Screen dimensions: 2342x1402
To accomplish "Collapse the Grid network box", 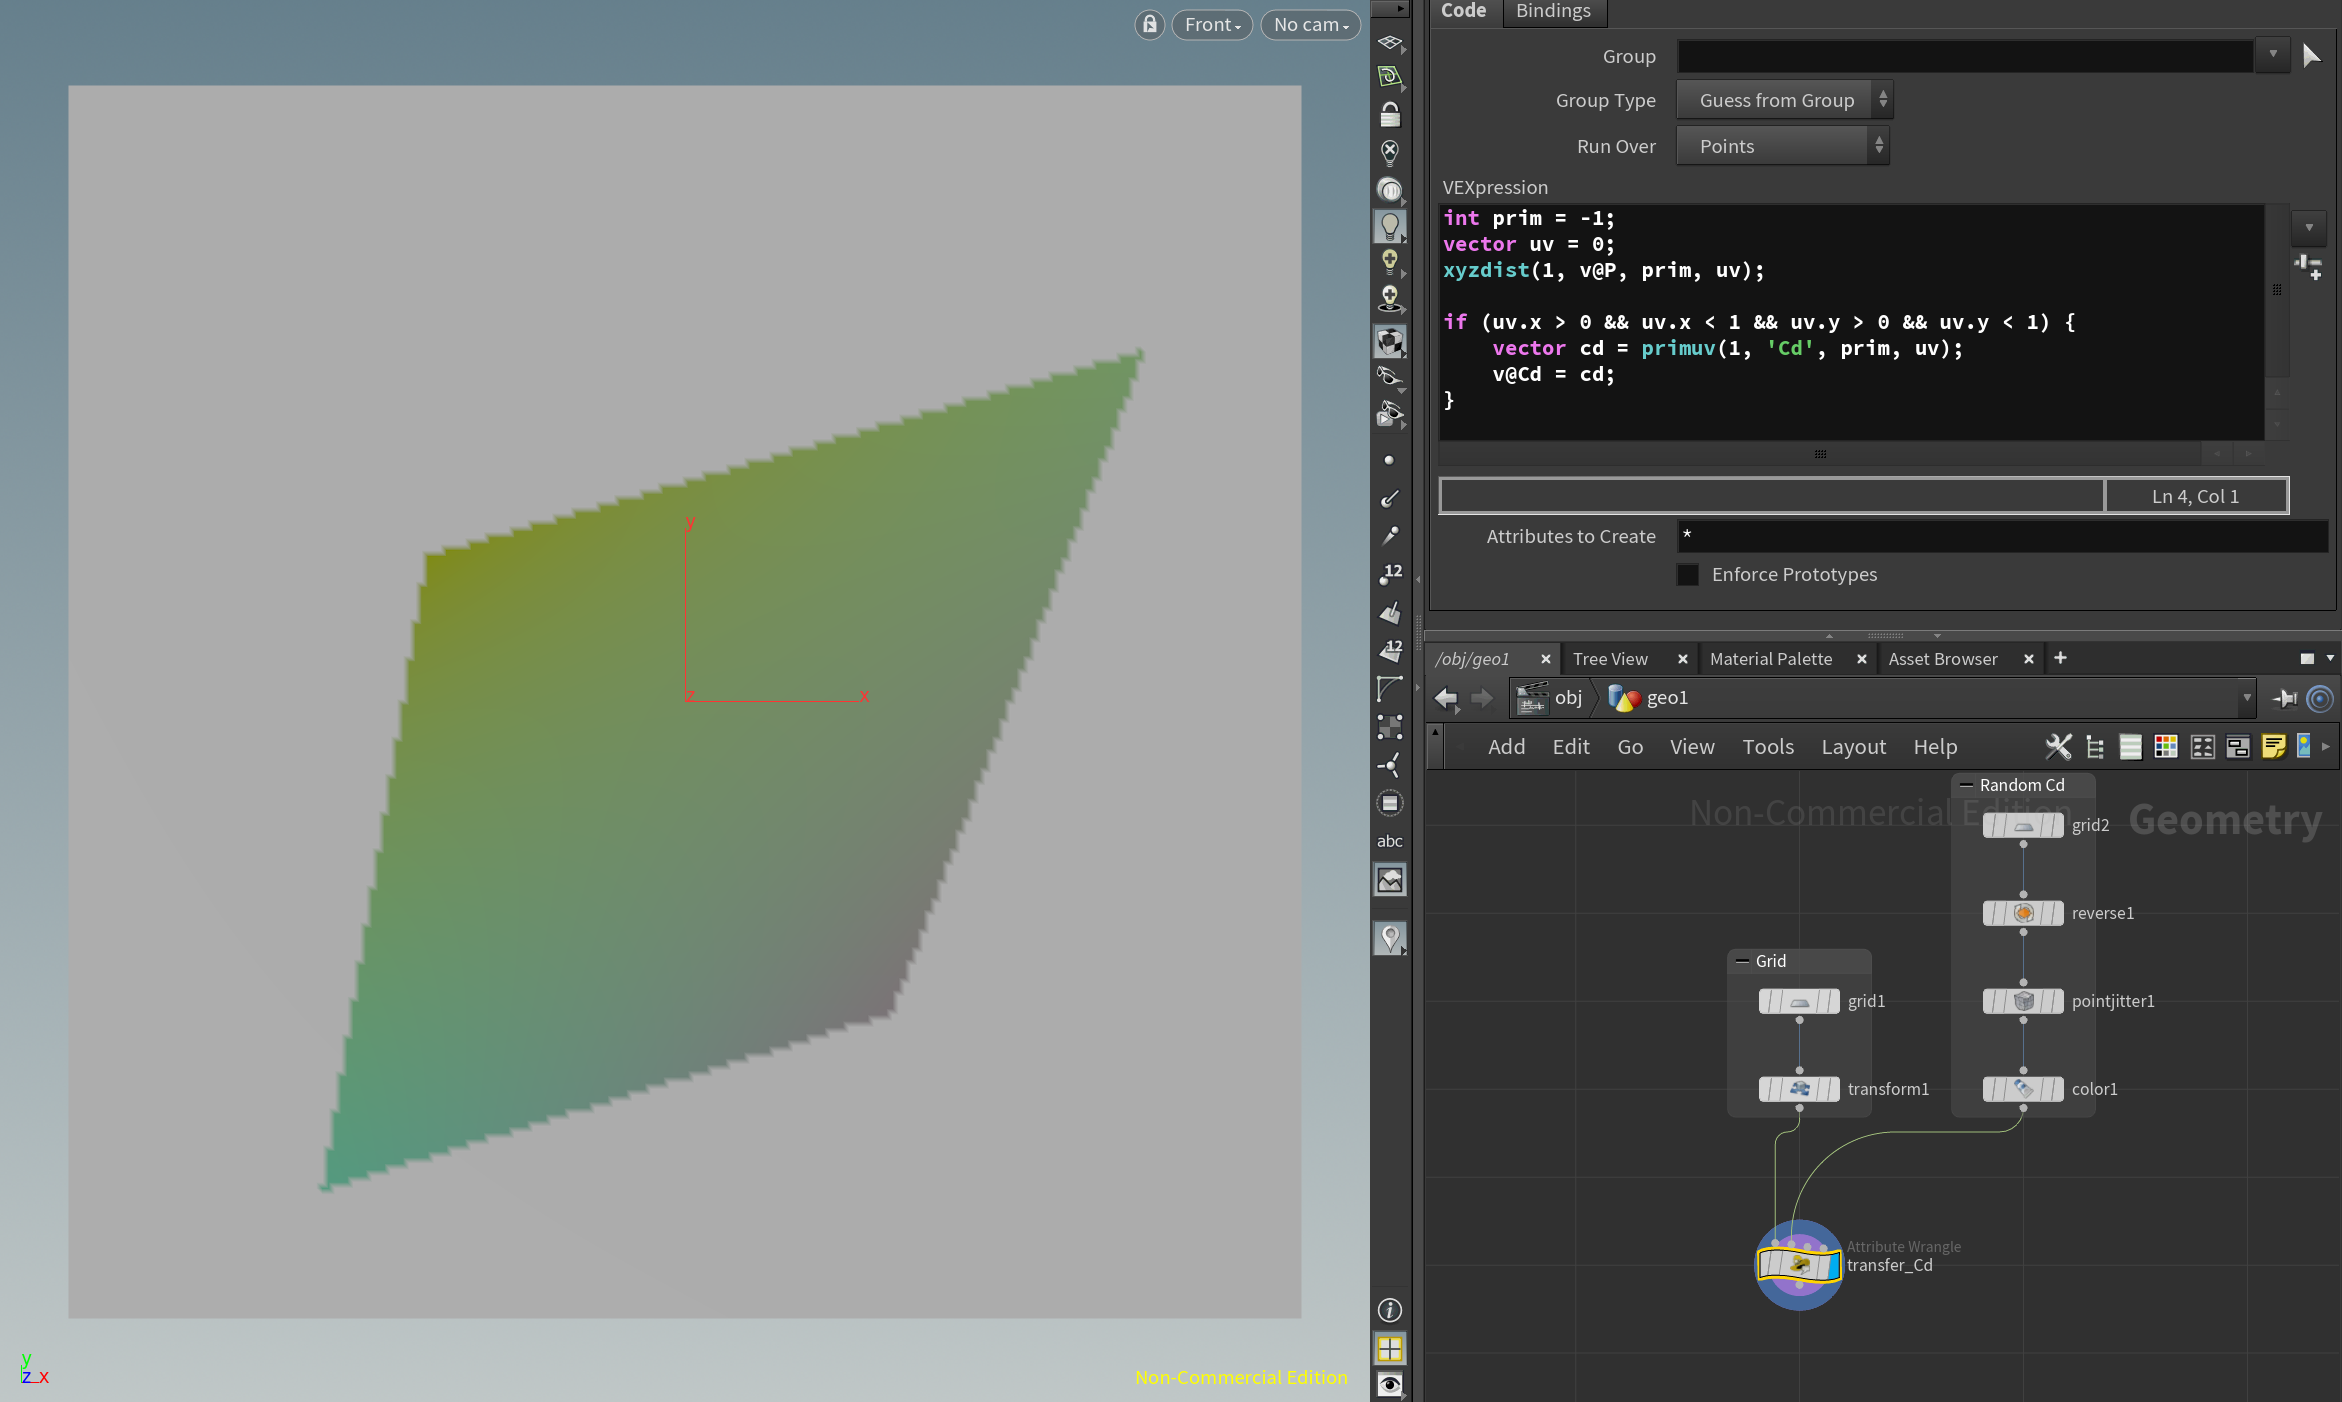I will pos(1742,961).
